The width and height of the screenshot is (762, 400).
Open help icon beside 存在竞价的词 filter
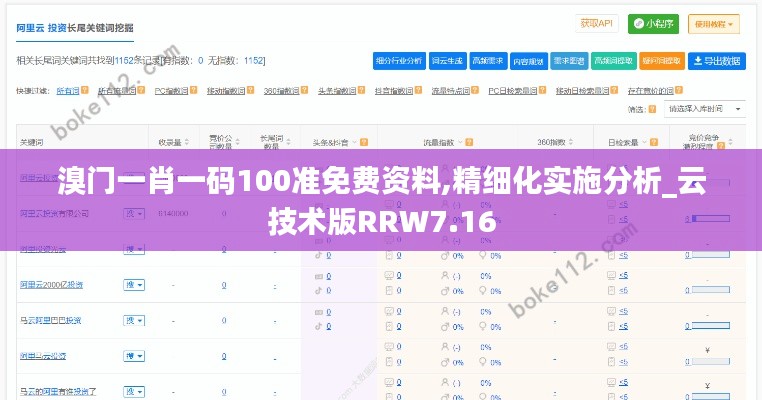pos(679,90)
